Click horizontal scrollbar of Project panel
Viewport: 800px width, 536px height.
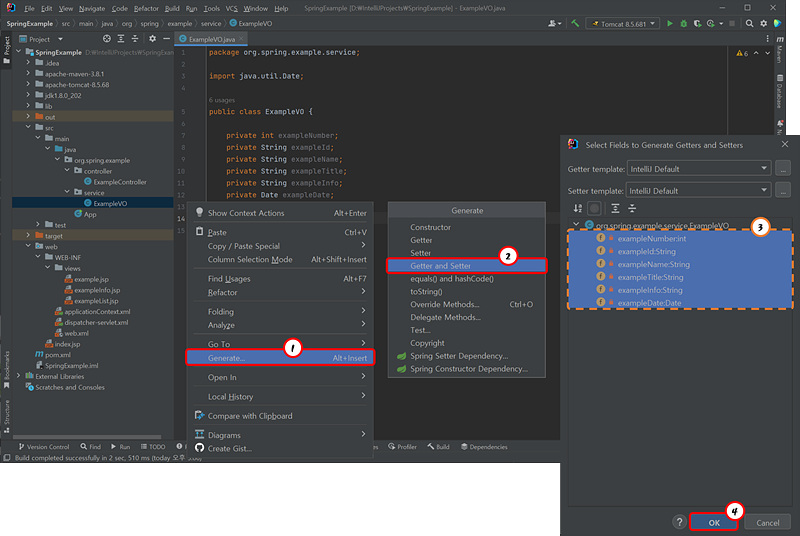pos(87,437)
